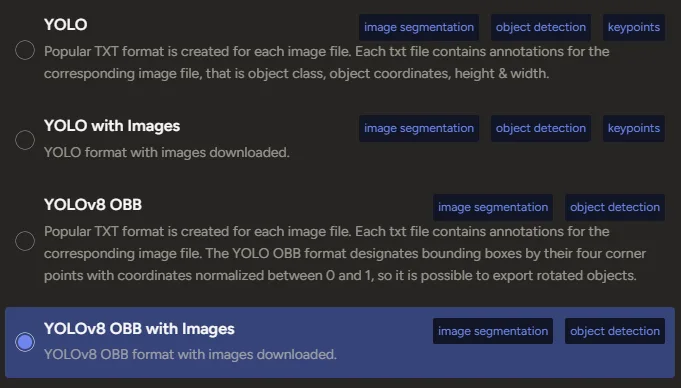Click keypoints tag for YOLO with Images
Screen dimensions: 681x388
(x=634, y=128)
